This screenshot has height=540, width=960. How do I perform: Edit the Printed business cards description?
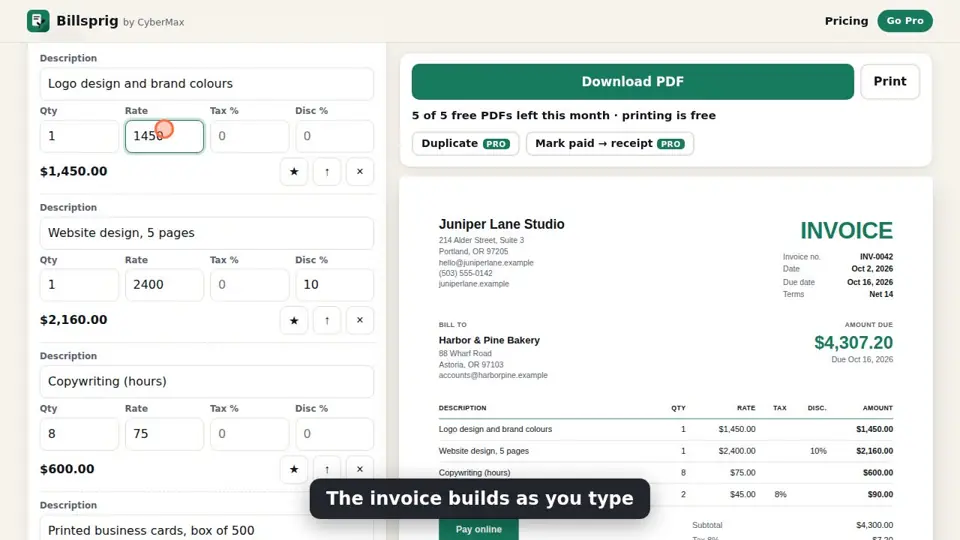[207, 528]
